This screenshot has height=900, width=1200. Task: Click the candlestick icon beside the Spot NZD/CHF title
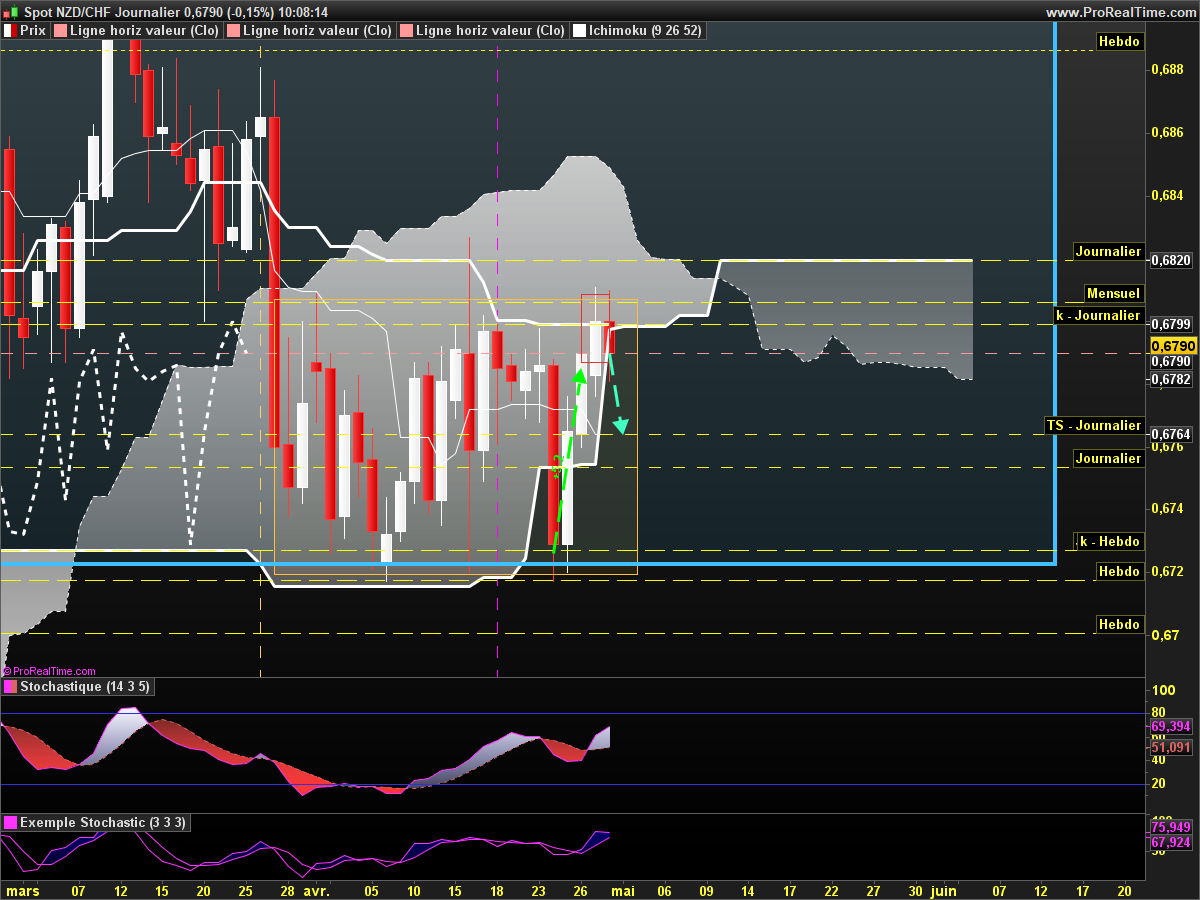point(11,12)
